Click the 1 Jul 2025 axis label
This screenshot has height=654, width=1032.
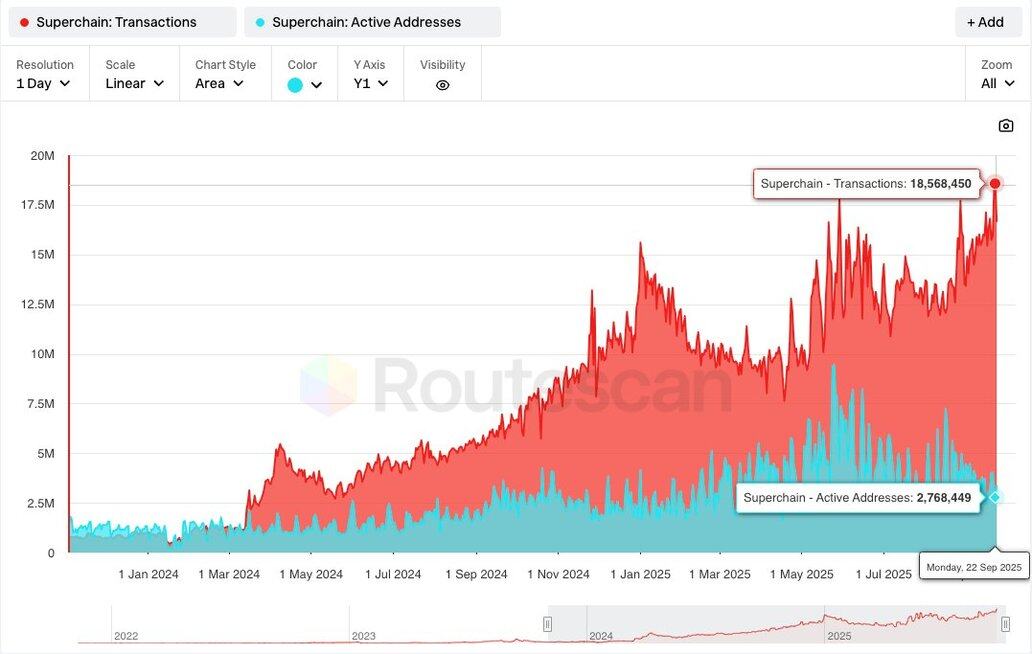coord(883,574)
